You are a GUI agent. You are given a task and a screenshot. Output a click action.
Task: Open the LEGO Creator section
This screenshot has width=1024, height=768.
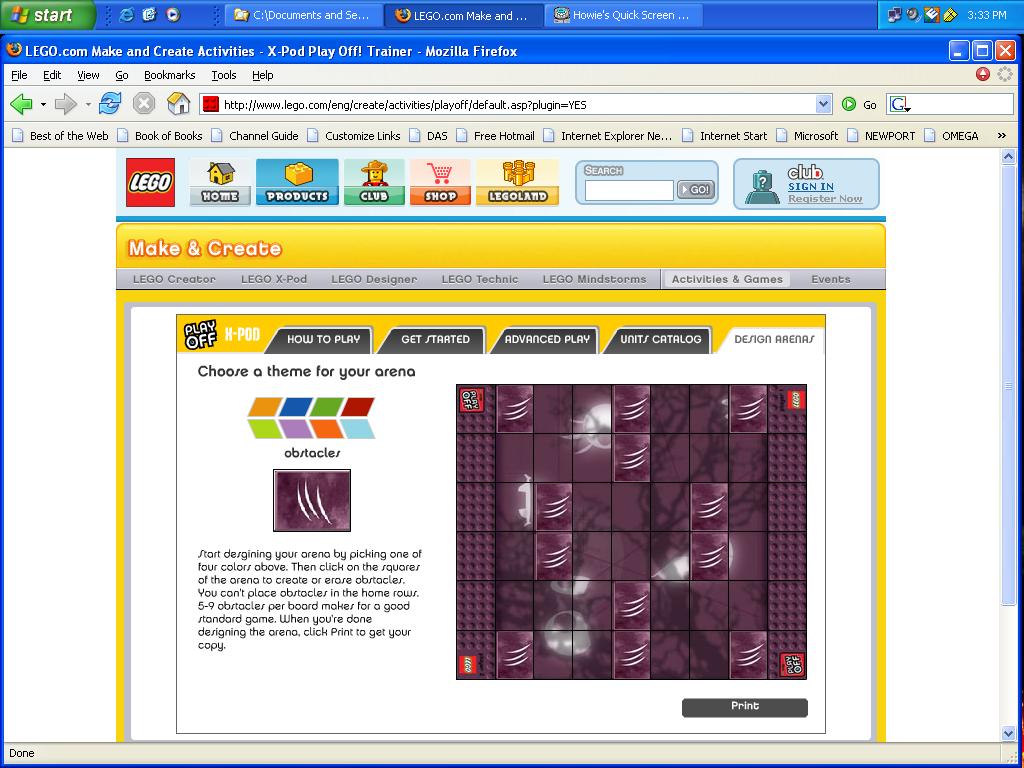pyautogui.click(x=174, y=279)
